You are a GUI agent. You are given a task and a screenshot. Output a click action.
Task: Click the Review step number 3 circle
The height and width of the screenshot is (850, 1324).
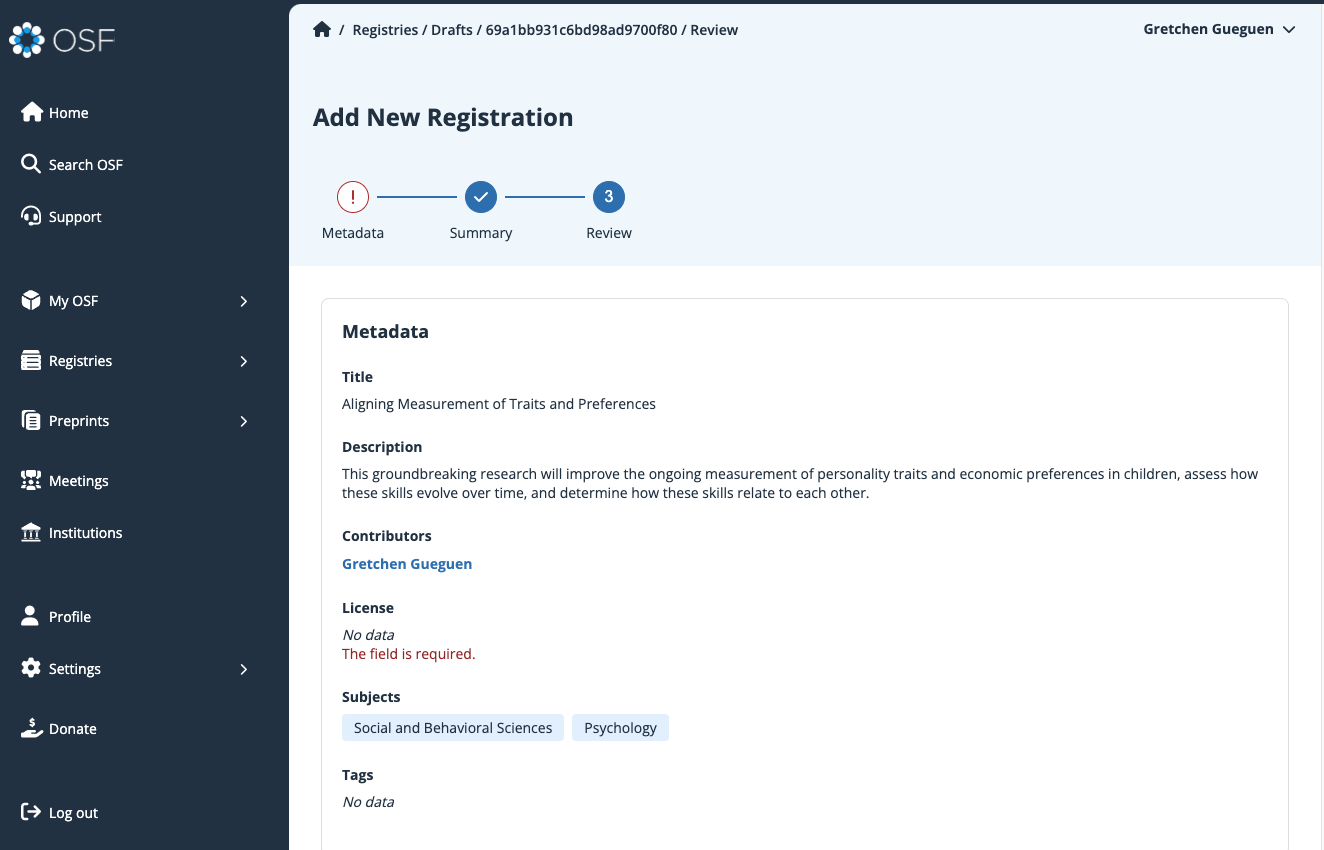tap(609, 197)
